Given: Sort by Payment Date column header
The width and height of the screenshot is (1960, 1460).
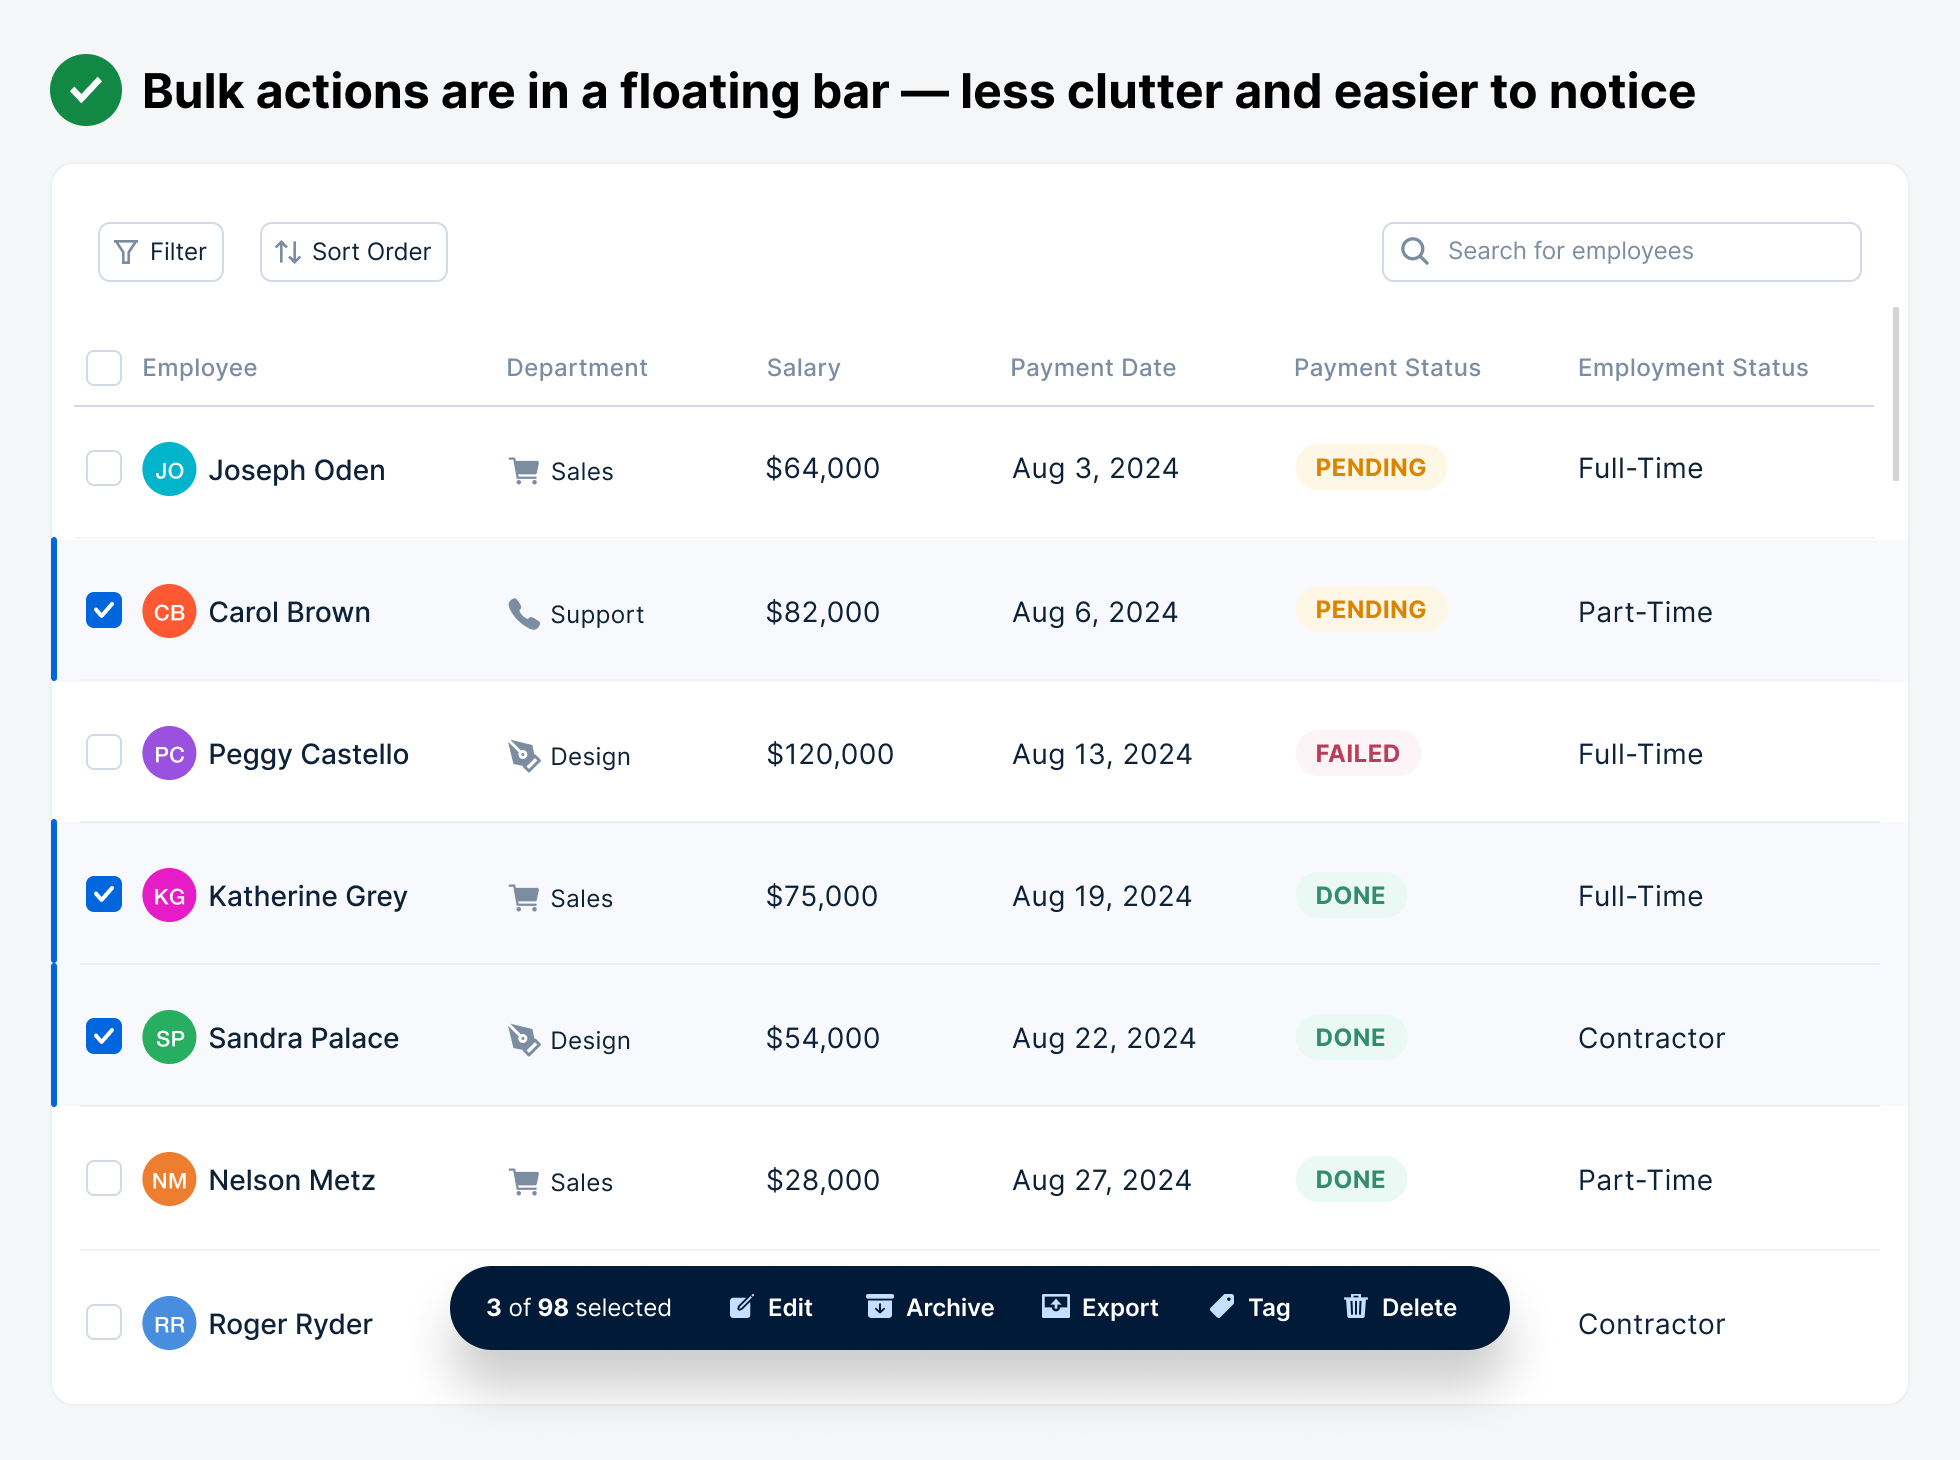Looking at the screenshot, I should (1092, 368).
